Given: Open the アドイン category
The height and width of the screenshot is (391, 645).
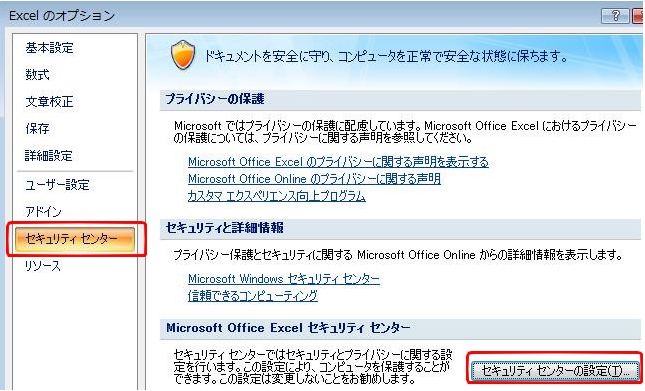Looking at the screenshot, I should tap(43, 212).
